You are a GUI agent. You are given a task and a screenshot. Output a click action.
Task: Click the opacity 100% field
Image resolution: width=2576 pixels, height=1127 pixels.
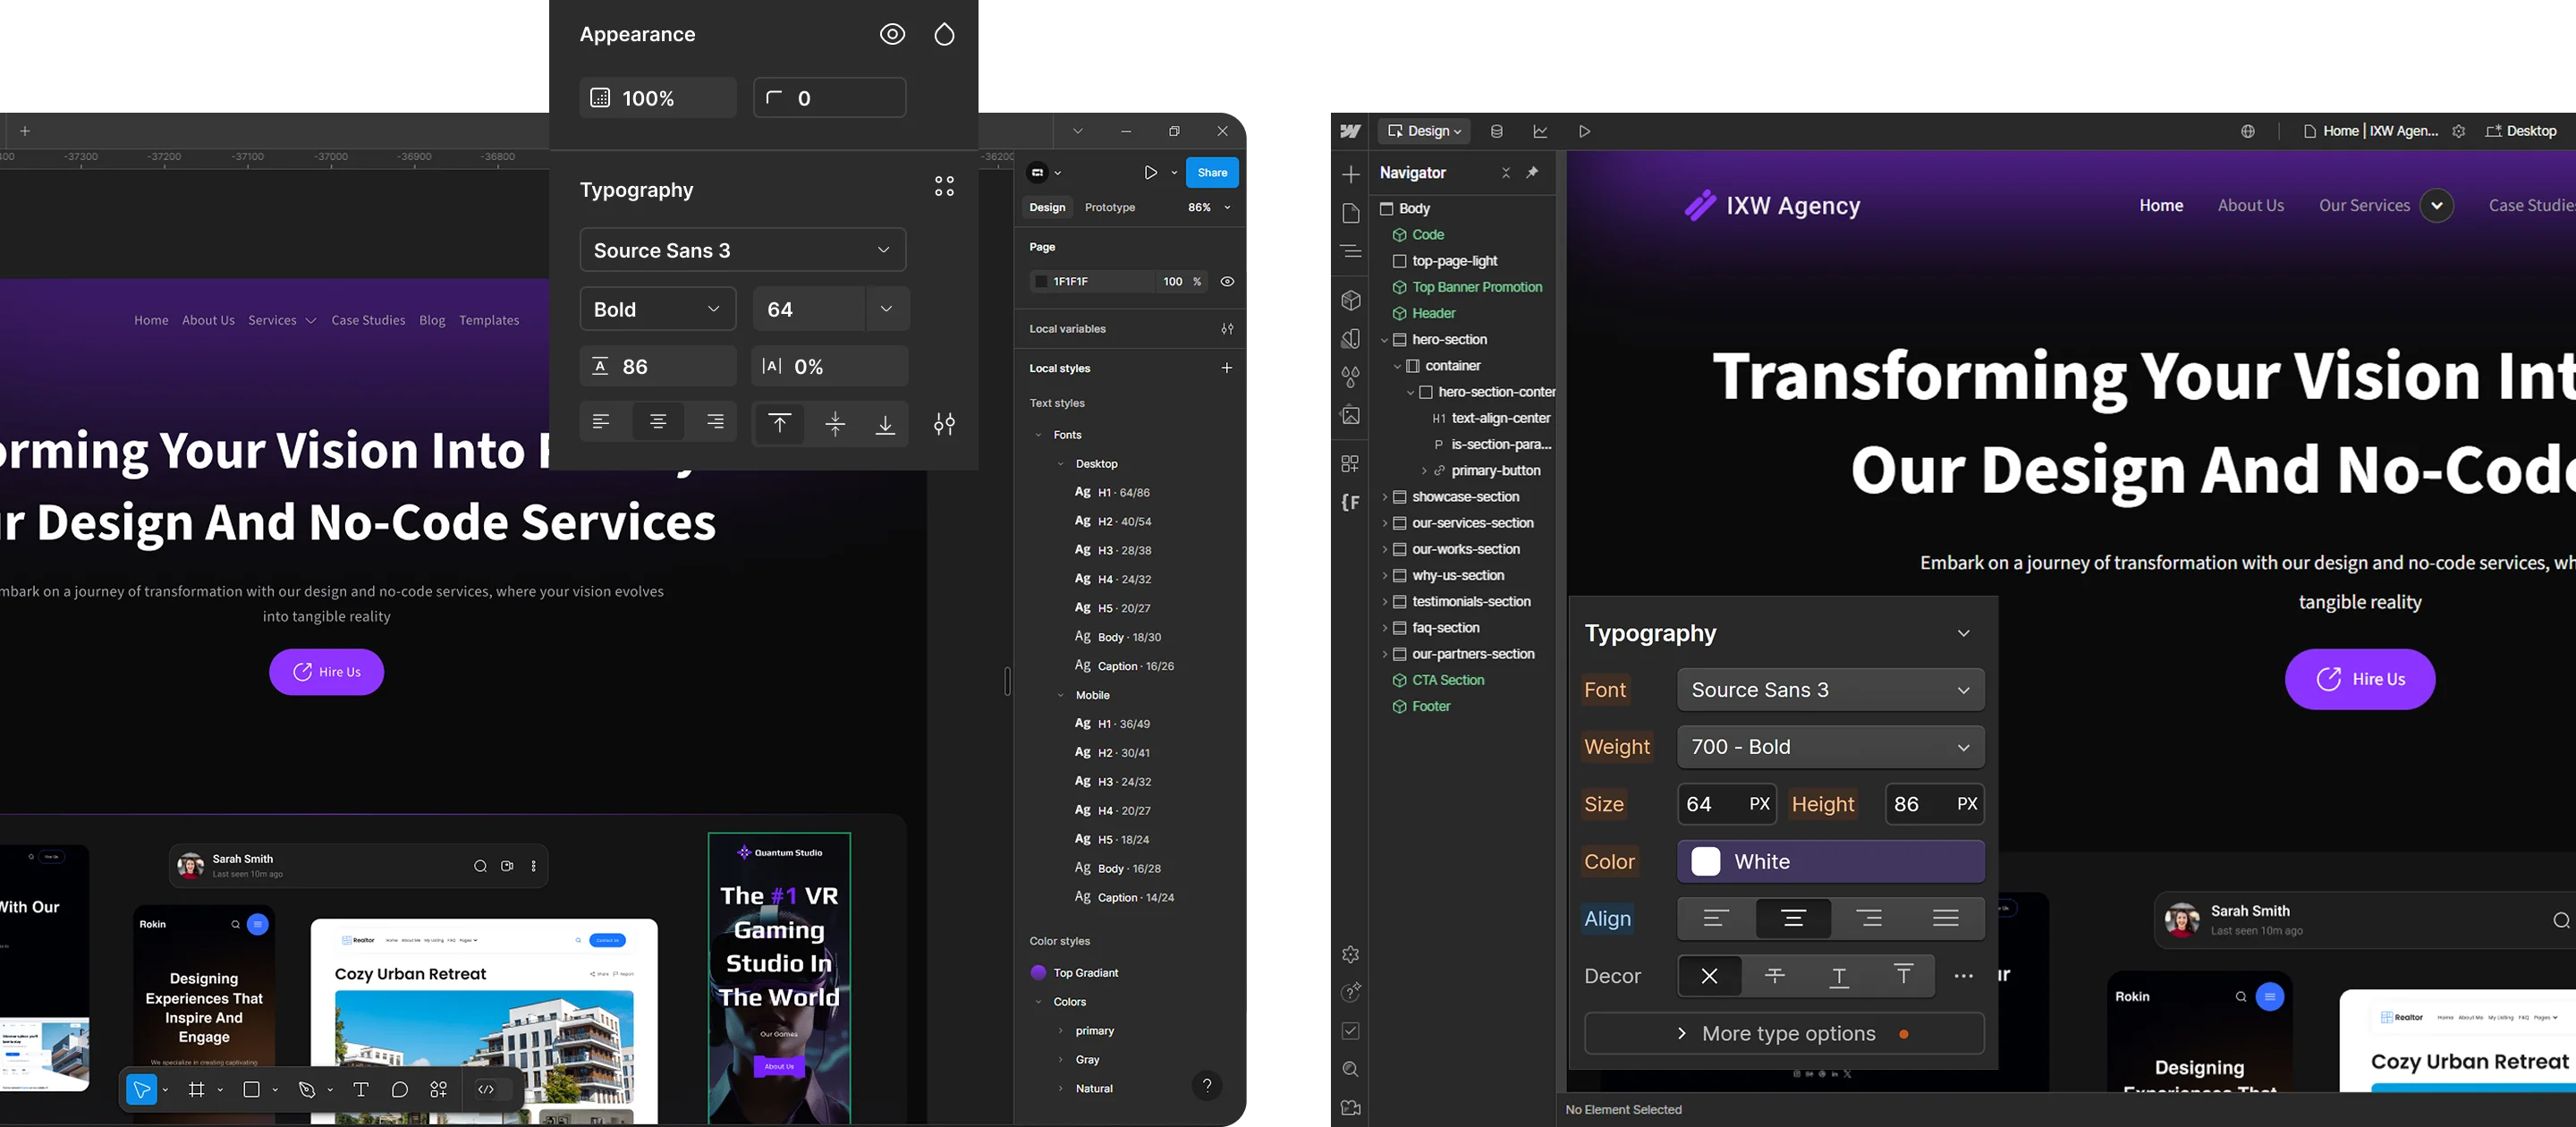click(x=657, y=98)
